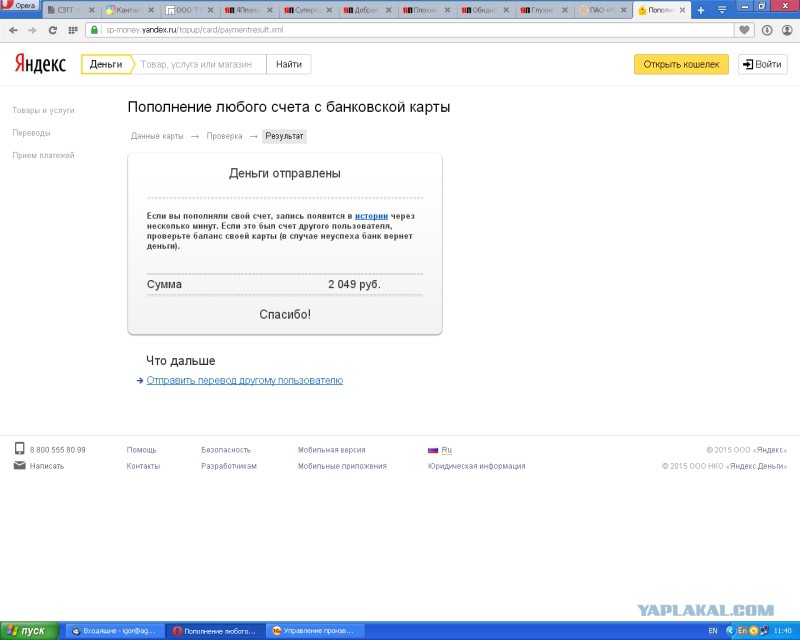This screenshot has height=640, width=800.
Task: Open the Помощь footer link
Action: coord(141,450)
